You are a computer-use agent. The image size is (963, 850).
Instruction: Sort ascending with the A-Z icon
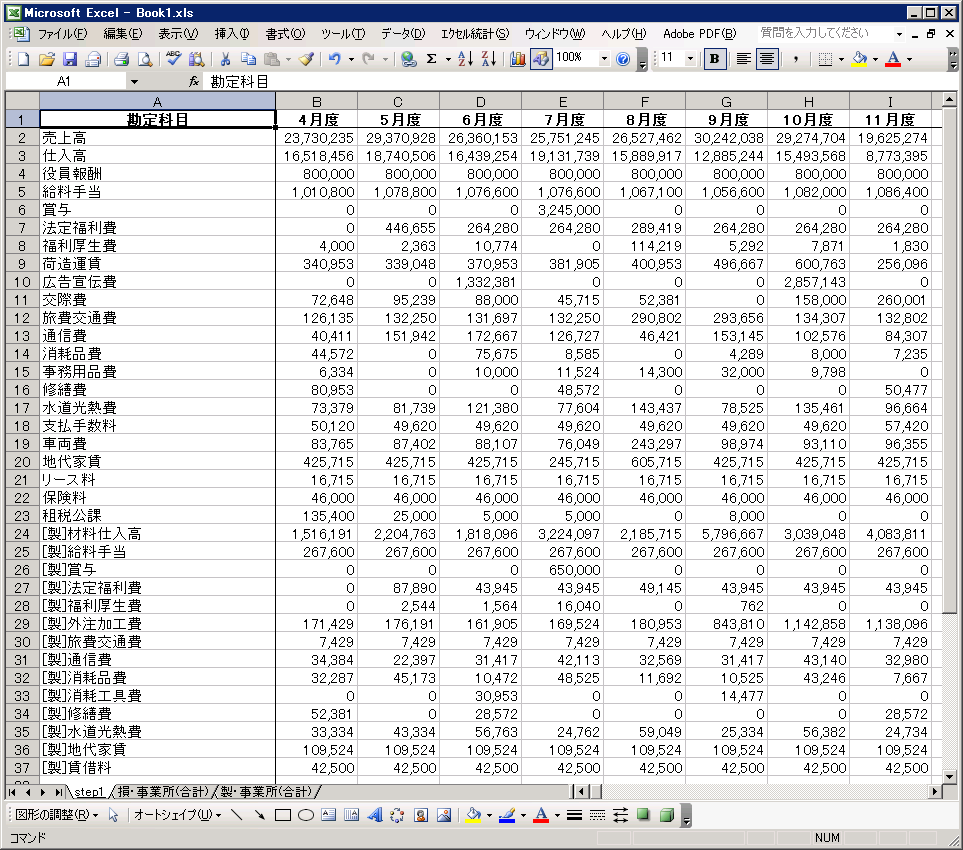point(464,59)
